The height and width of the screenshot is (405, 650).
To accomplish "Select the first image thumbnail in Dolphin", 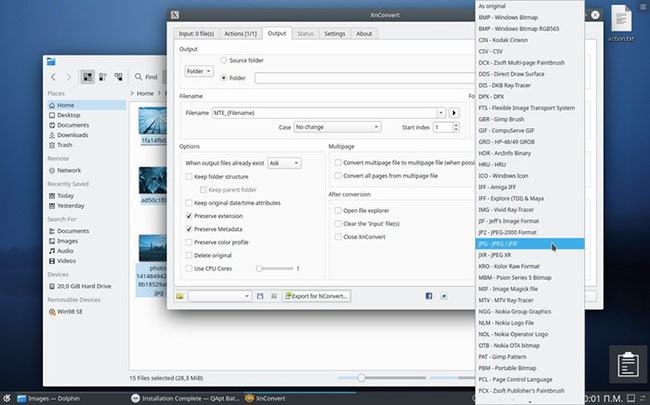I will (x=153, y=121).
